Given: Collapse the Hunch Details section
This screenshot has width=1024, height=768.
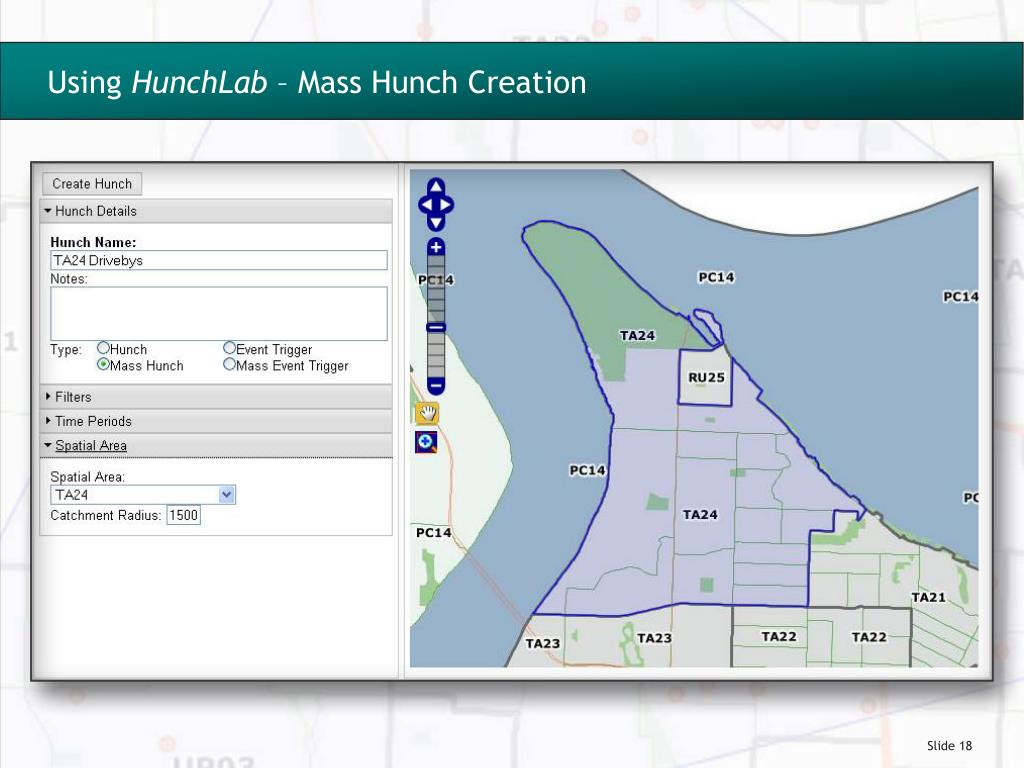Looking at the screenshot, I should point(216,211).
